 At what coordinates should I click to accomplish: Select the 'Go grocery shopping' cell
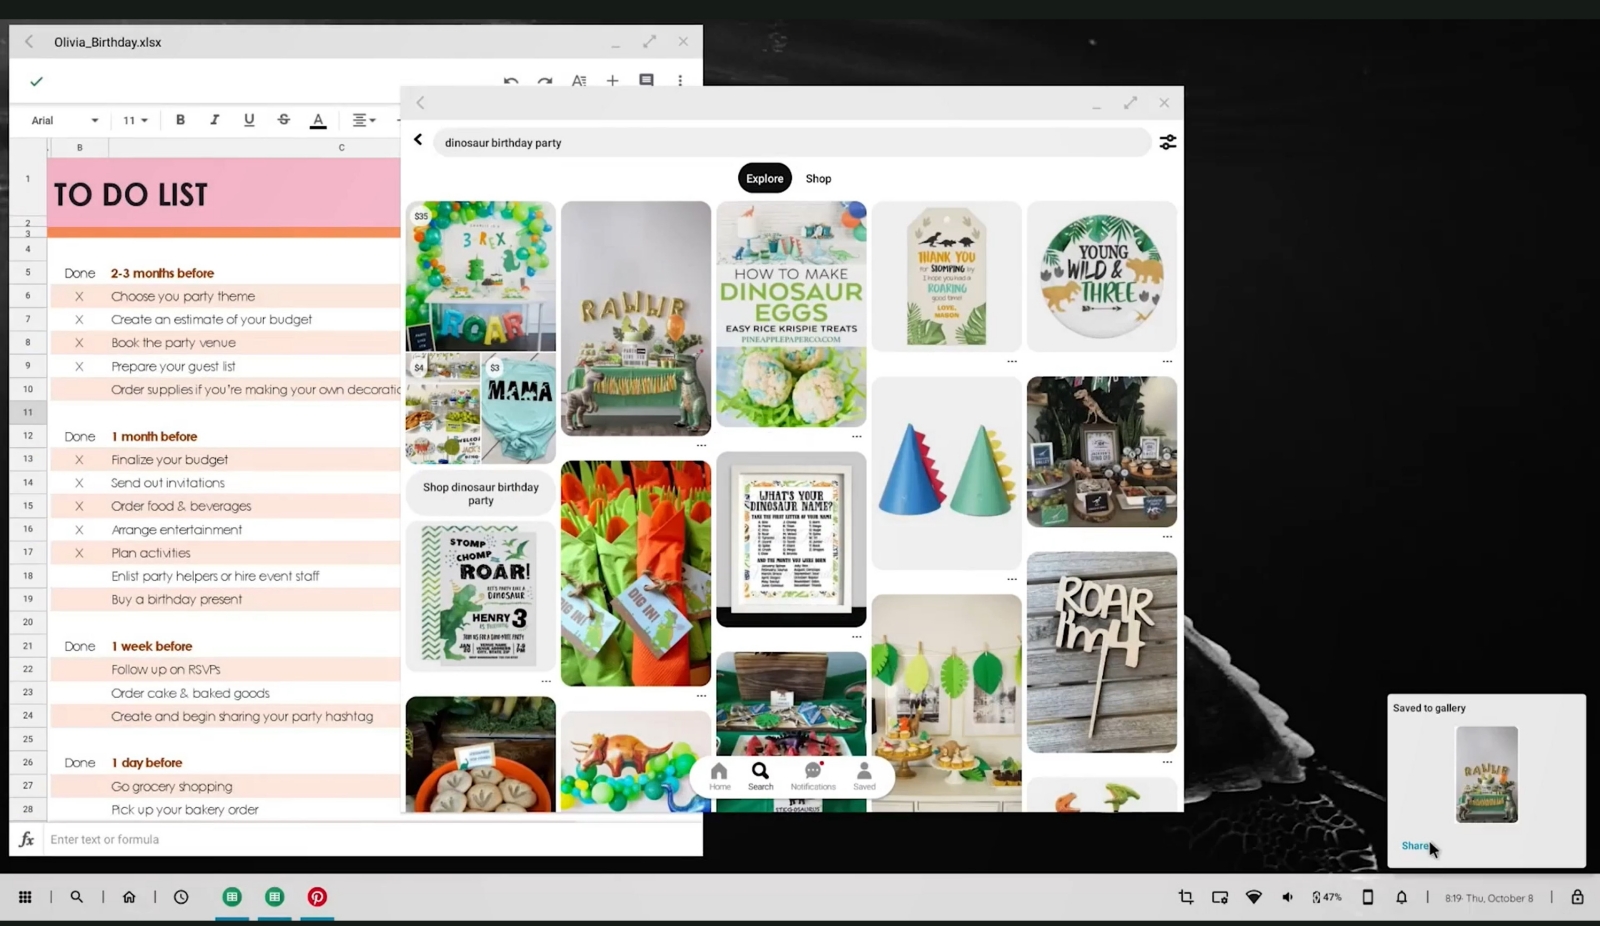172,786
